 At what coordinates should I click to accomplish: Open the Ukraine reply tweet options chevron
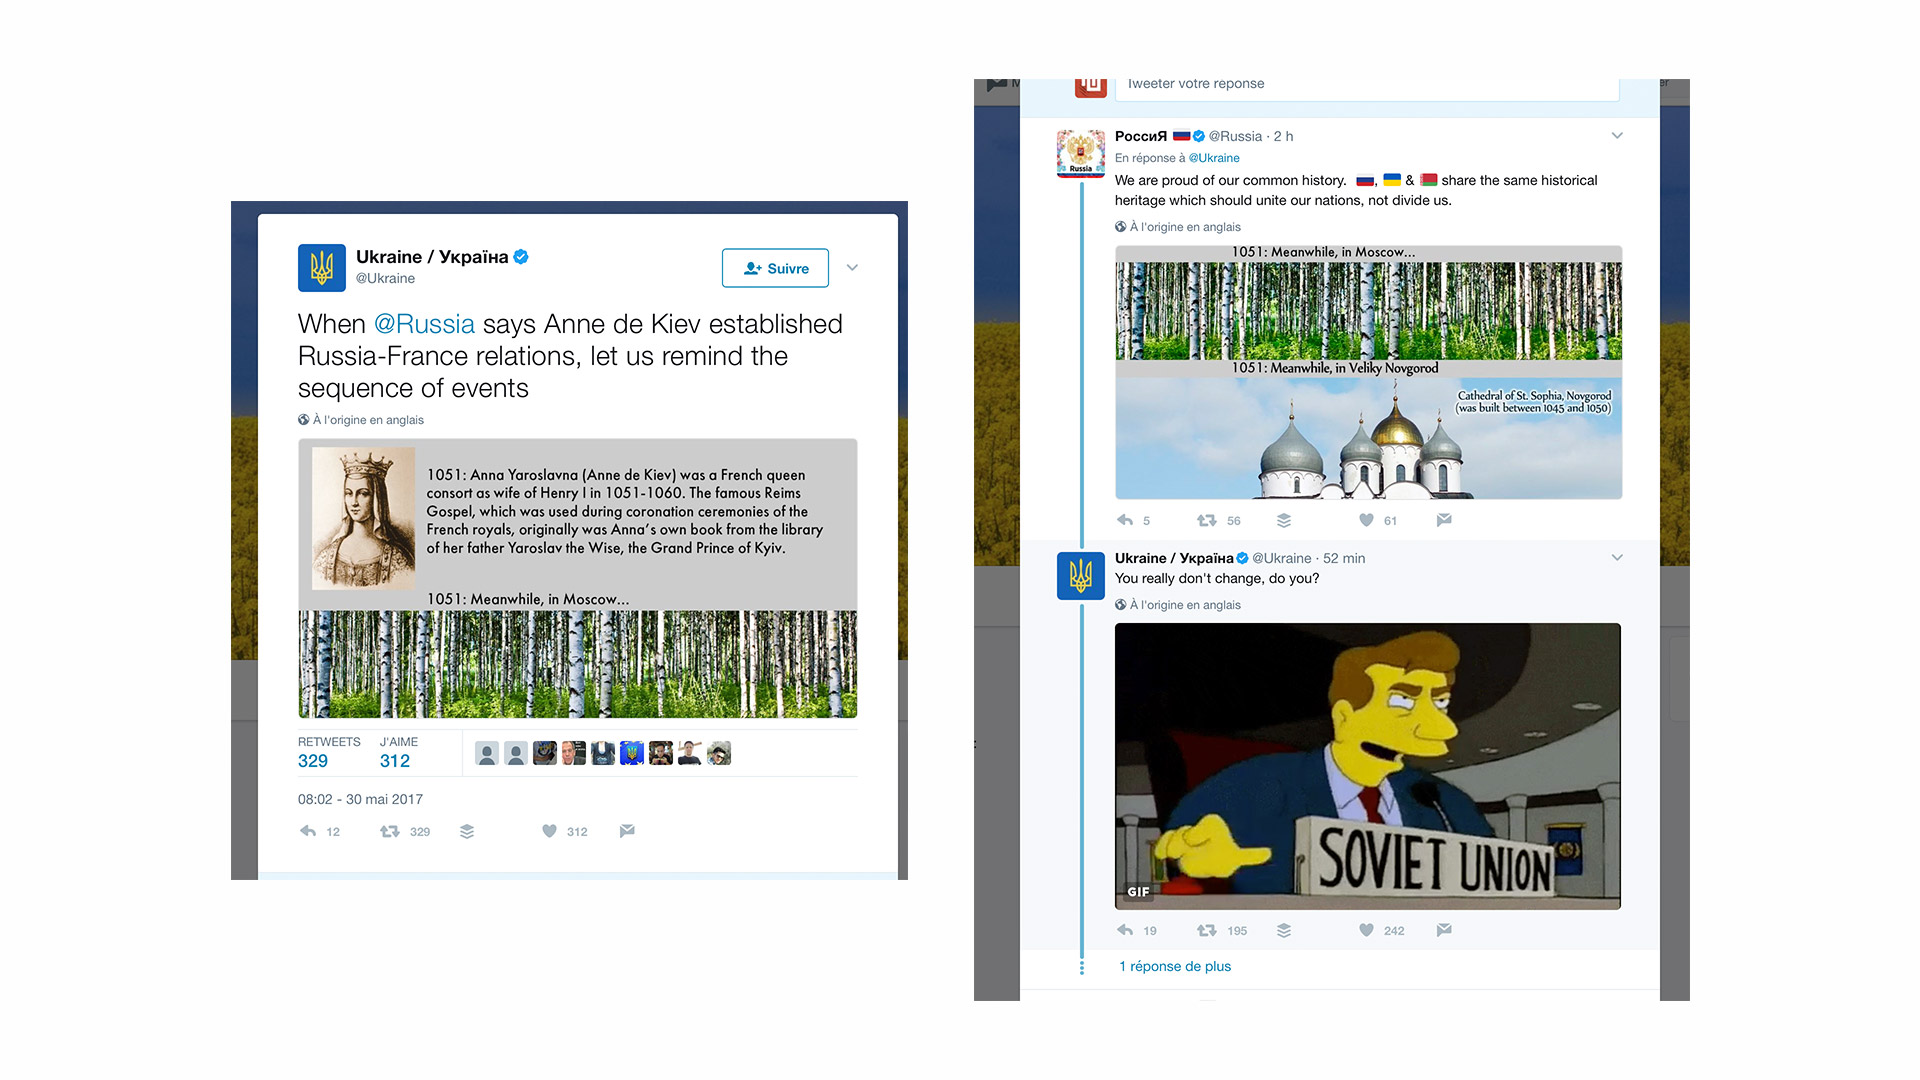tap(1617, 558)
